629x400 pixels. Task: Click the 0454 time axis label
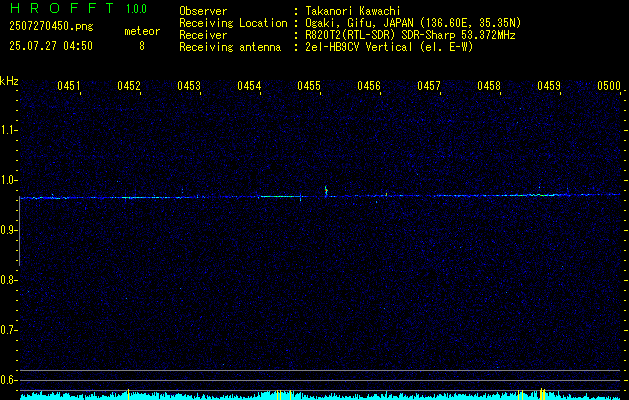coord(249,86)
